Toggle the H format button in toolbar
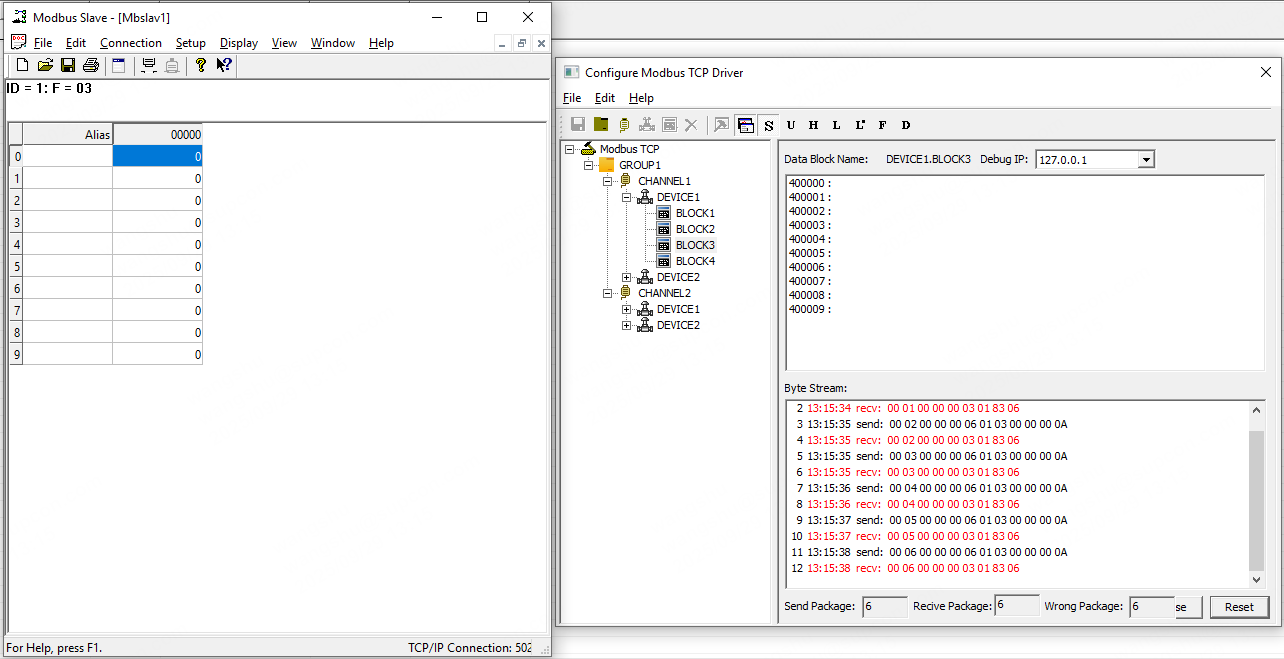This screenshot has width=1284, height=659. tap(814, 125)
